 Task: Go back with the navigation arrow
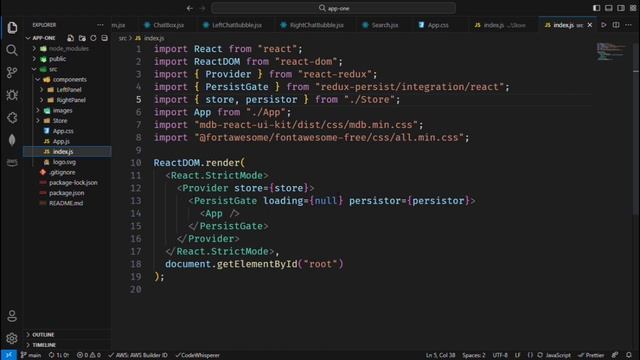pos(190,8)
